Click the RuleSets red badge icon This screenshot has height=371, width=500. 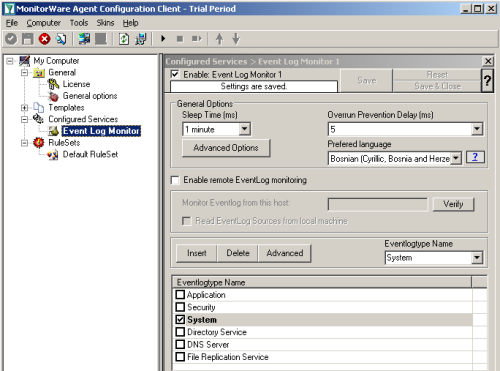tap(39, 143)
